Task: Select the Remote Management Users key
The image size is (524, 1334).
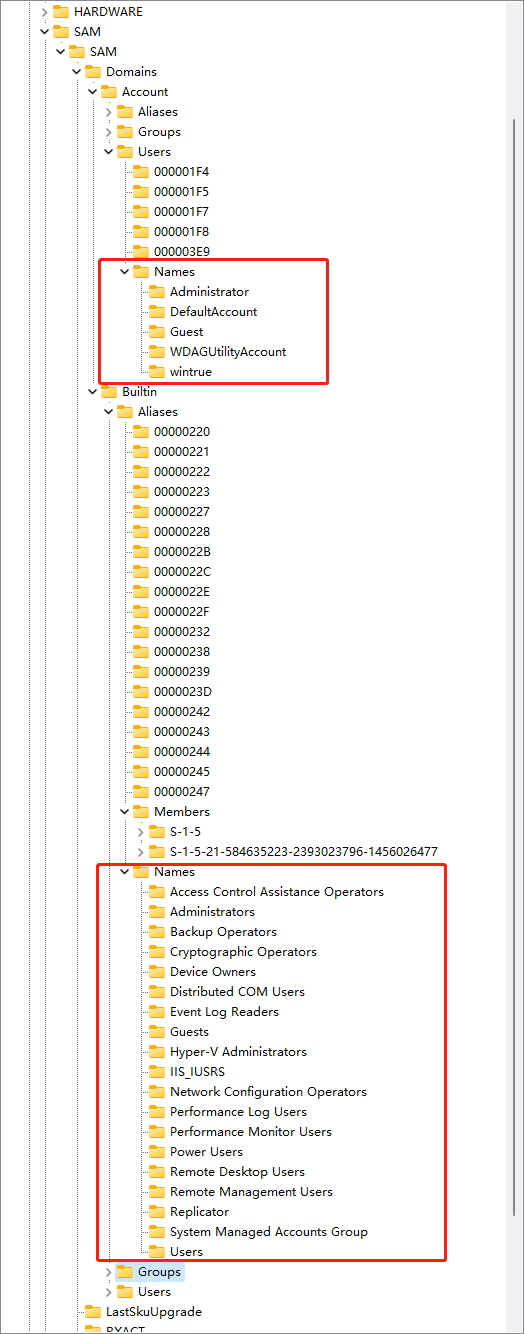Action: coord(251,1192)
